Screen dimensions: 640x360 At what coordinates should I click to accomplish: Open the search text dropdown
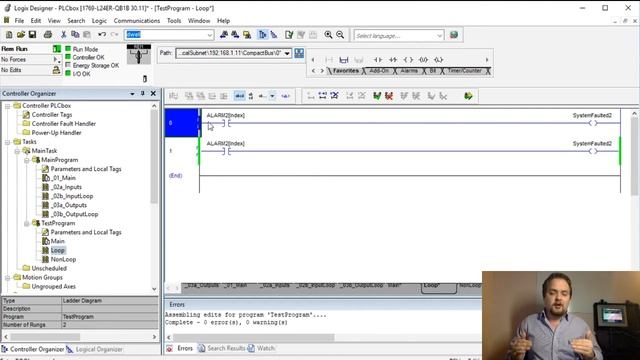tap(209, 35)
